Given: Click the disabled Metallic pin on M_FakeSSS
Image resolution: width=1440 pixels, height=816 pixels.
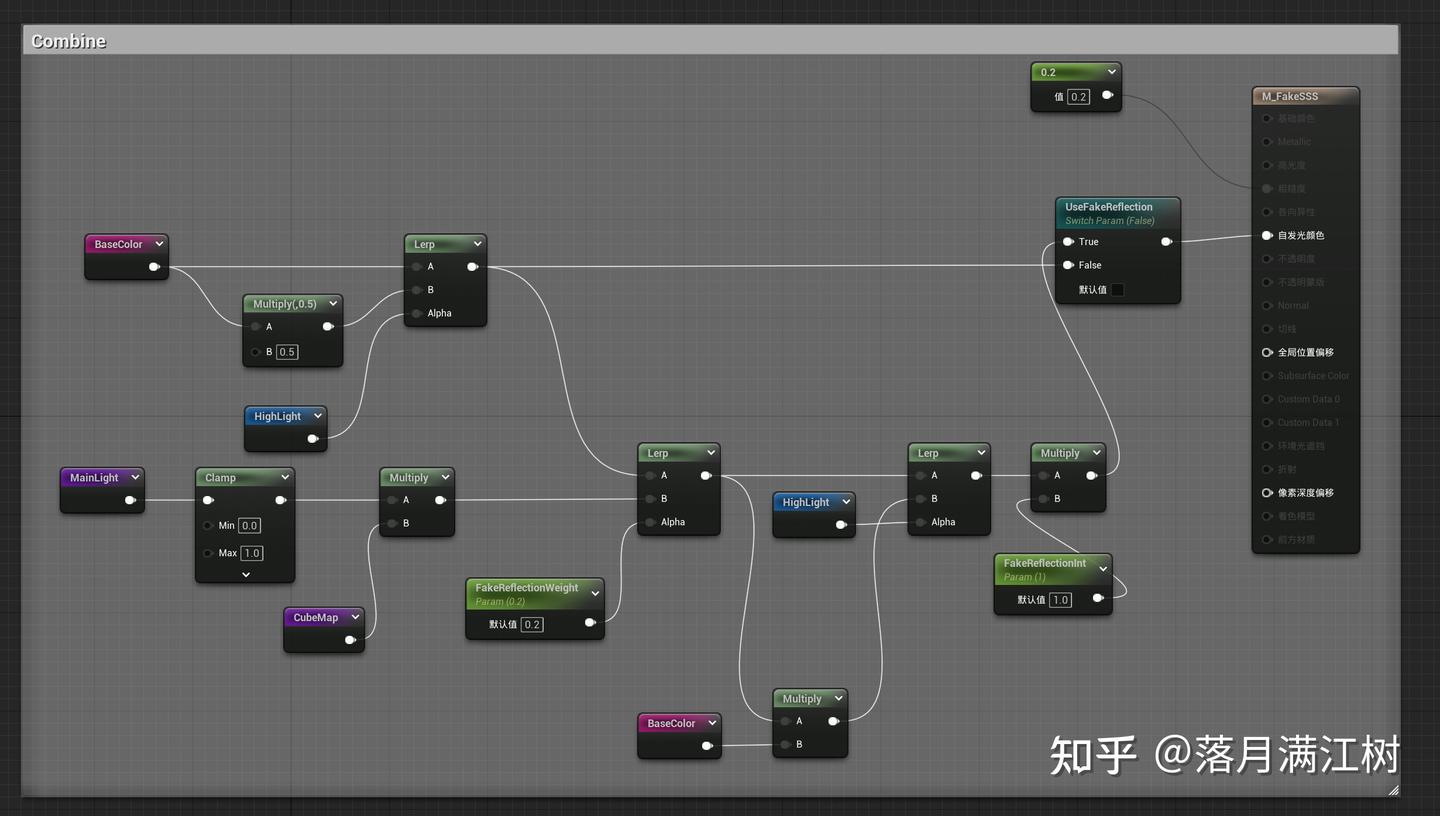Looking at the screenshot, I should 1267,142.
